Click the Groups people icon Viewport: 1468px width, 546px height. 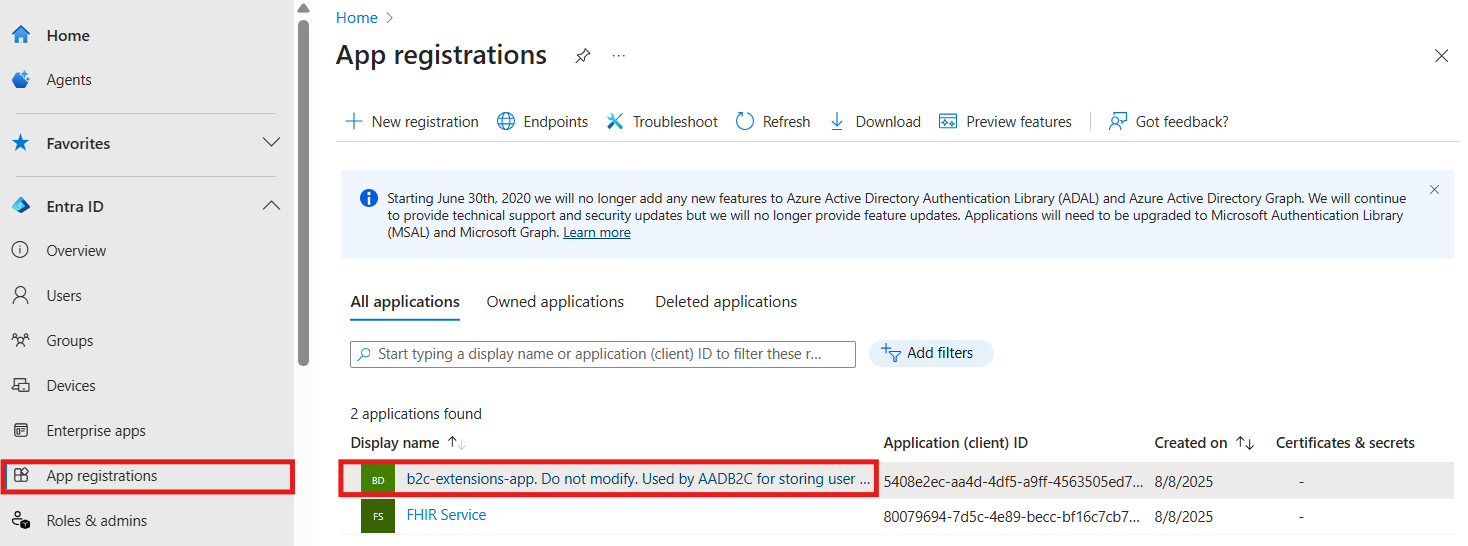tap(20, 340)
